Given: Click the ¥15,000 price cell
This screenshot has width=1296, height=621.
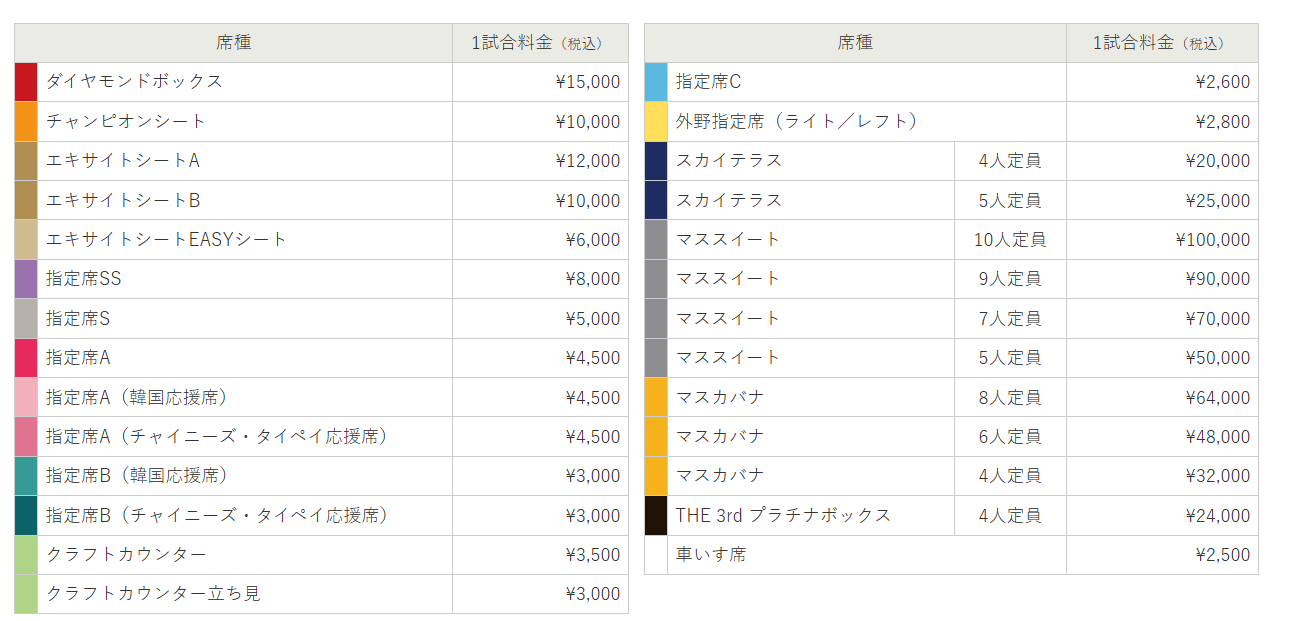Looking at the screenshot, I should [587, 82].
